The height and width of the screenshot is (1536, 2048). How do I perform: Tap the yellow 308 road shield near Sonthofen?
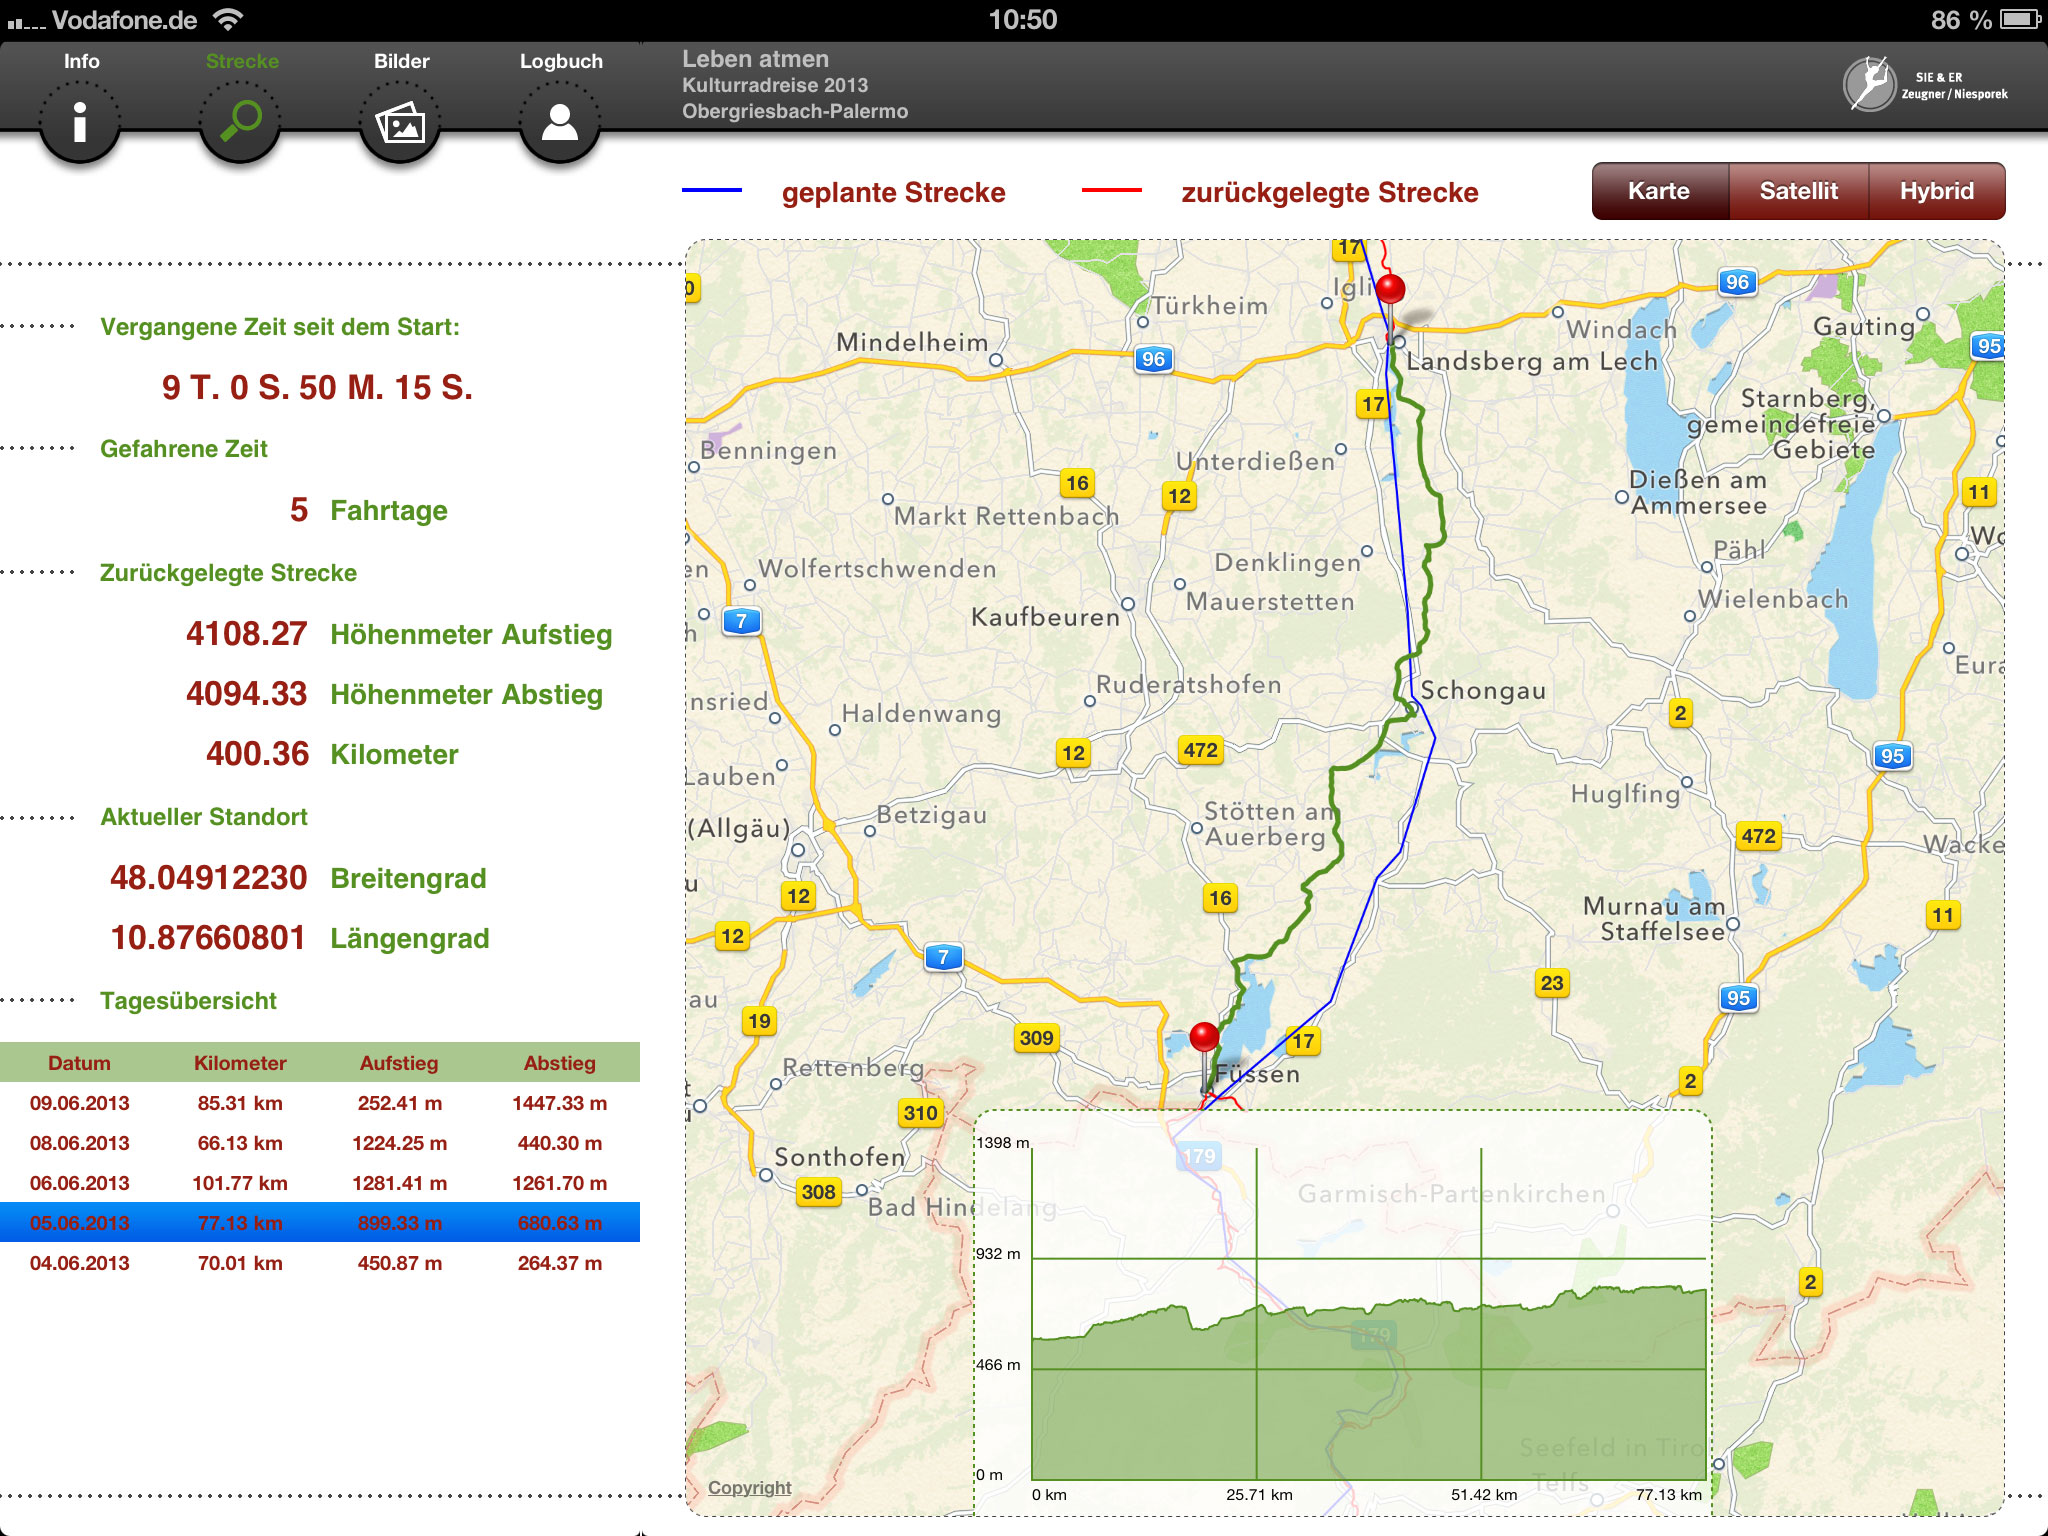tap(818, 1191)
